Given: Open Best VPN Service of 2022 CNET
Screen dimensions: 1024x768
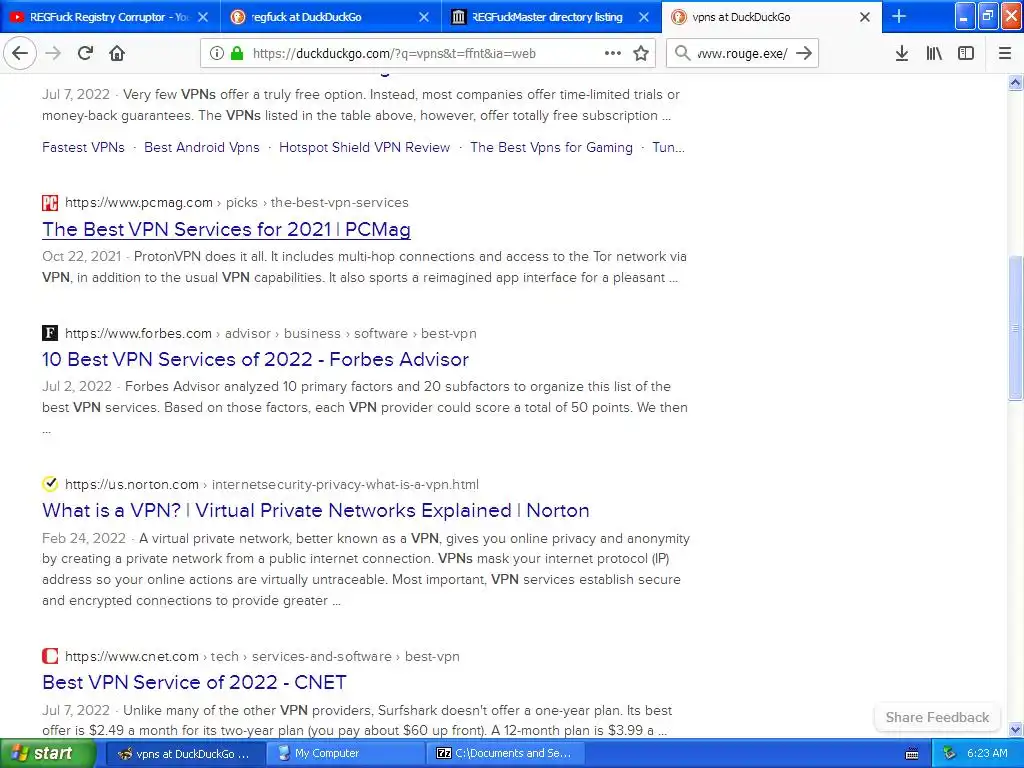Looking at the screenshot, I should [194, 682].
